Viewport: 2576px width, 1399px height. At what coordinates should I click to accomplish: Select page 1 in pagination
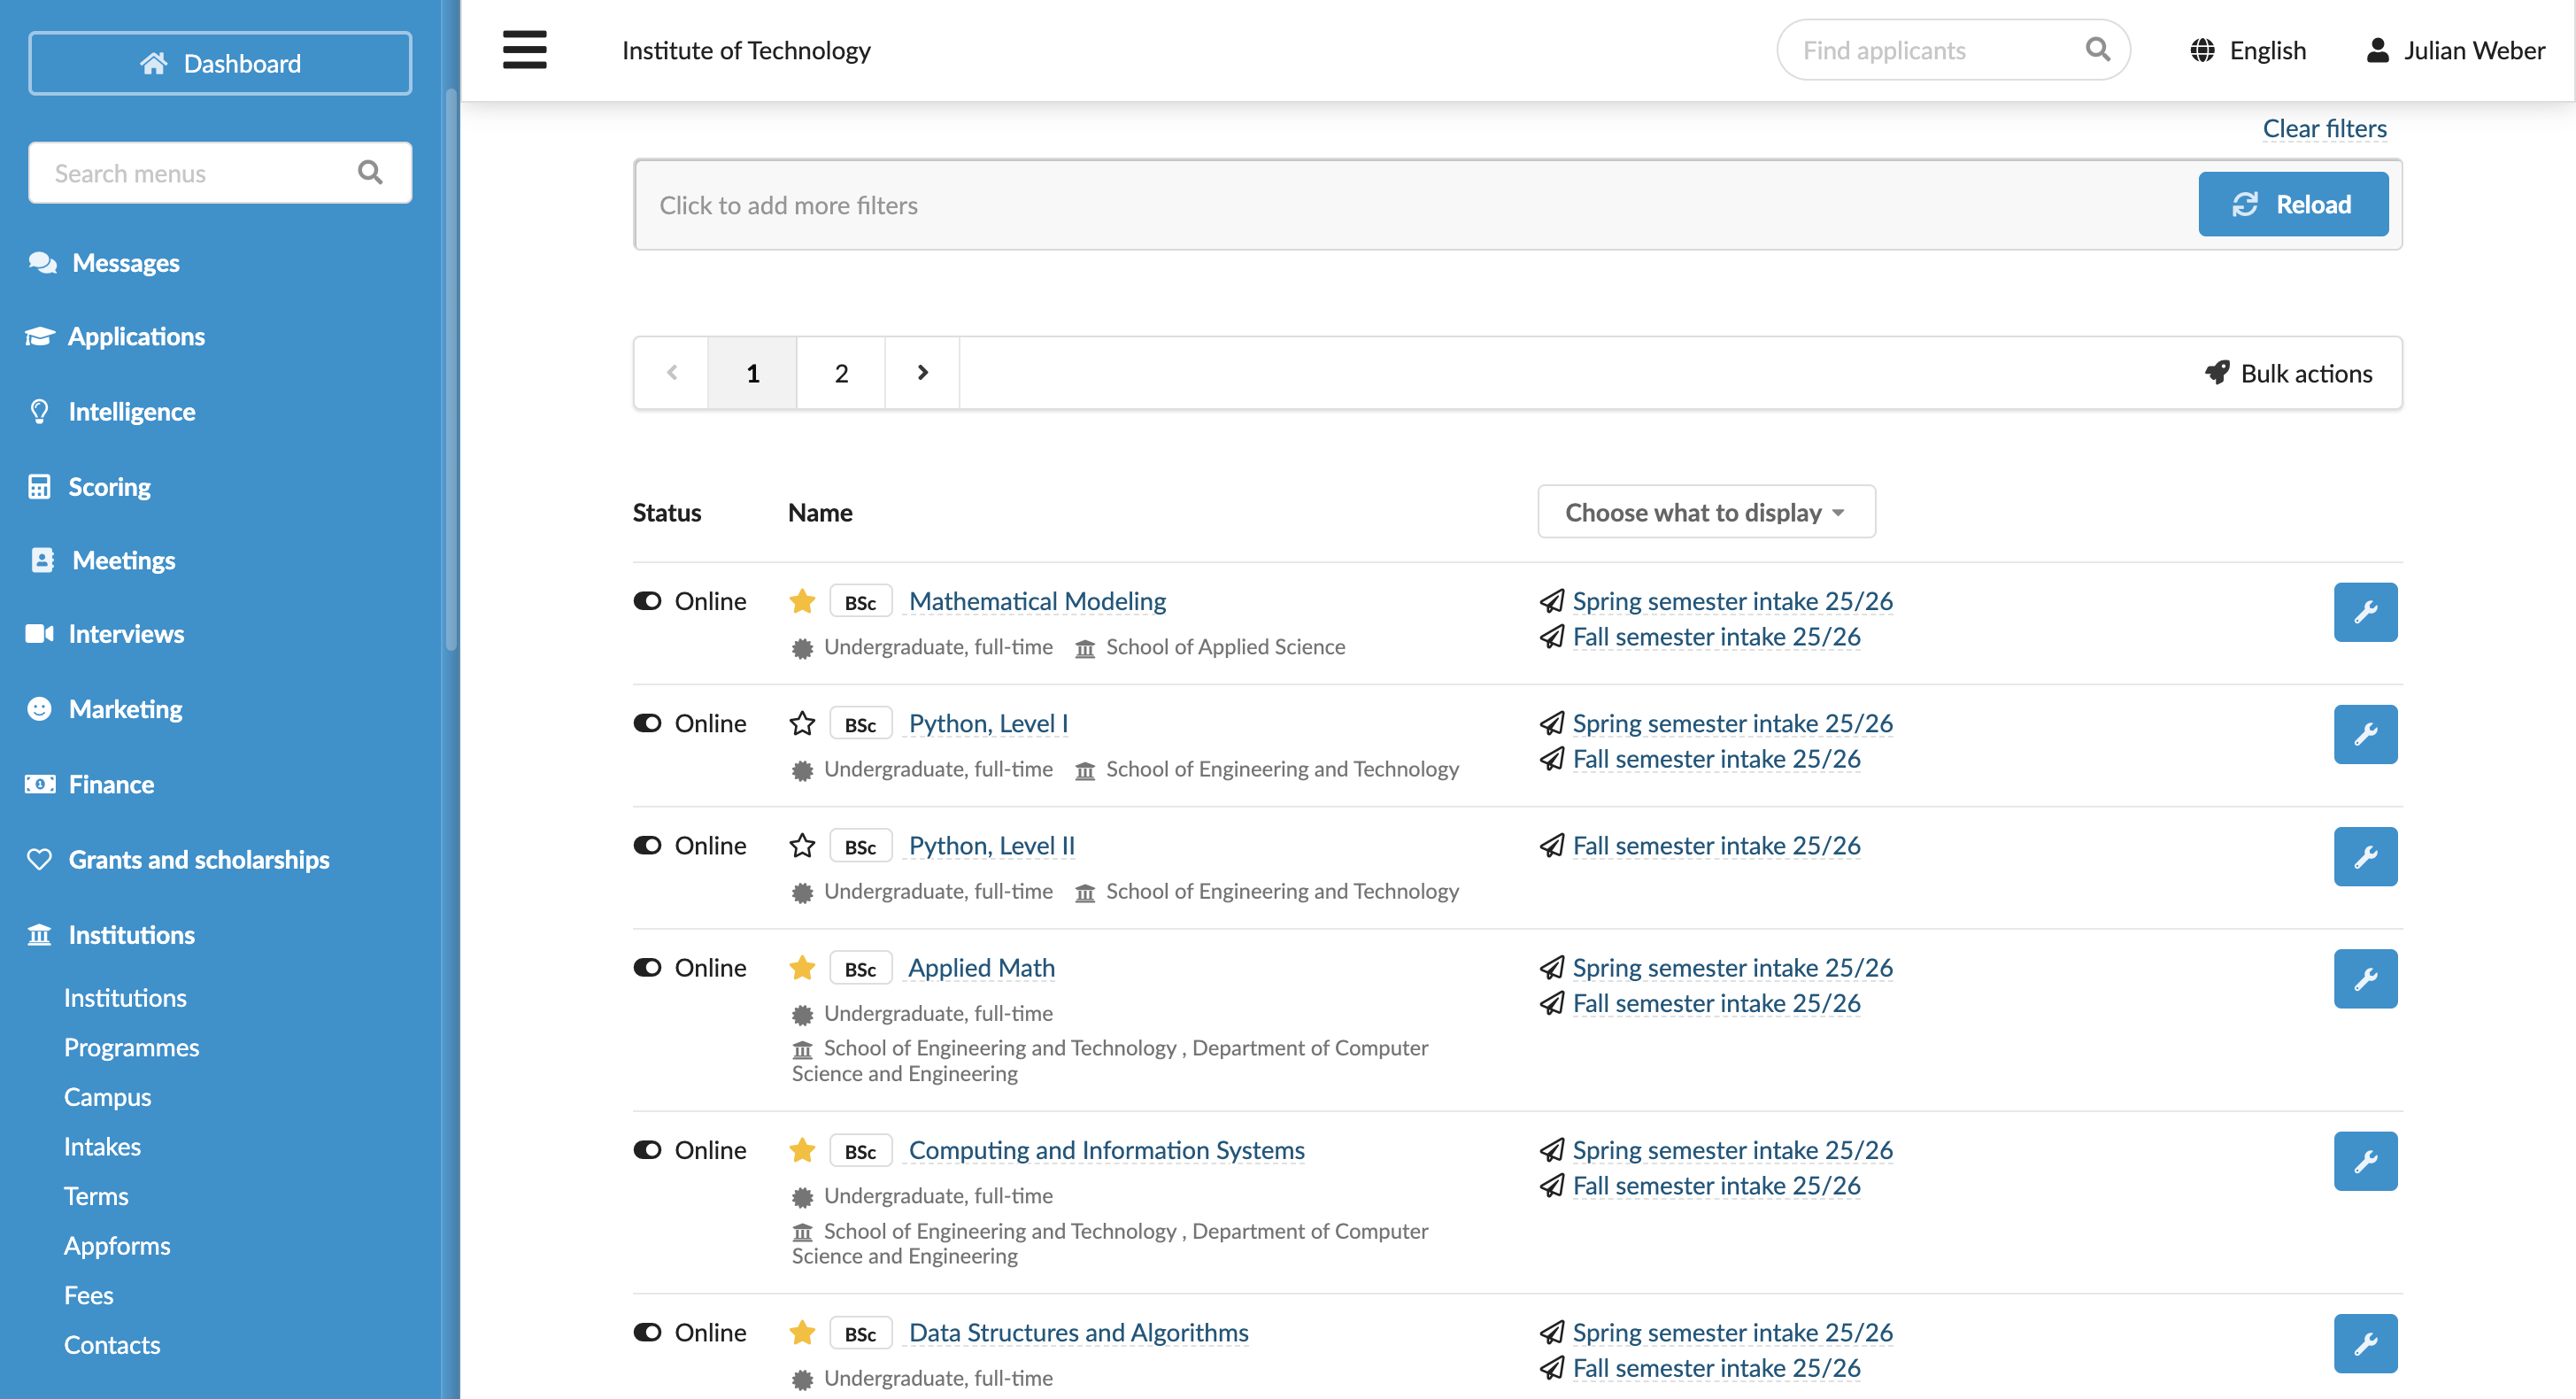[x=752, y=372]
